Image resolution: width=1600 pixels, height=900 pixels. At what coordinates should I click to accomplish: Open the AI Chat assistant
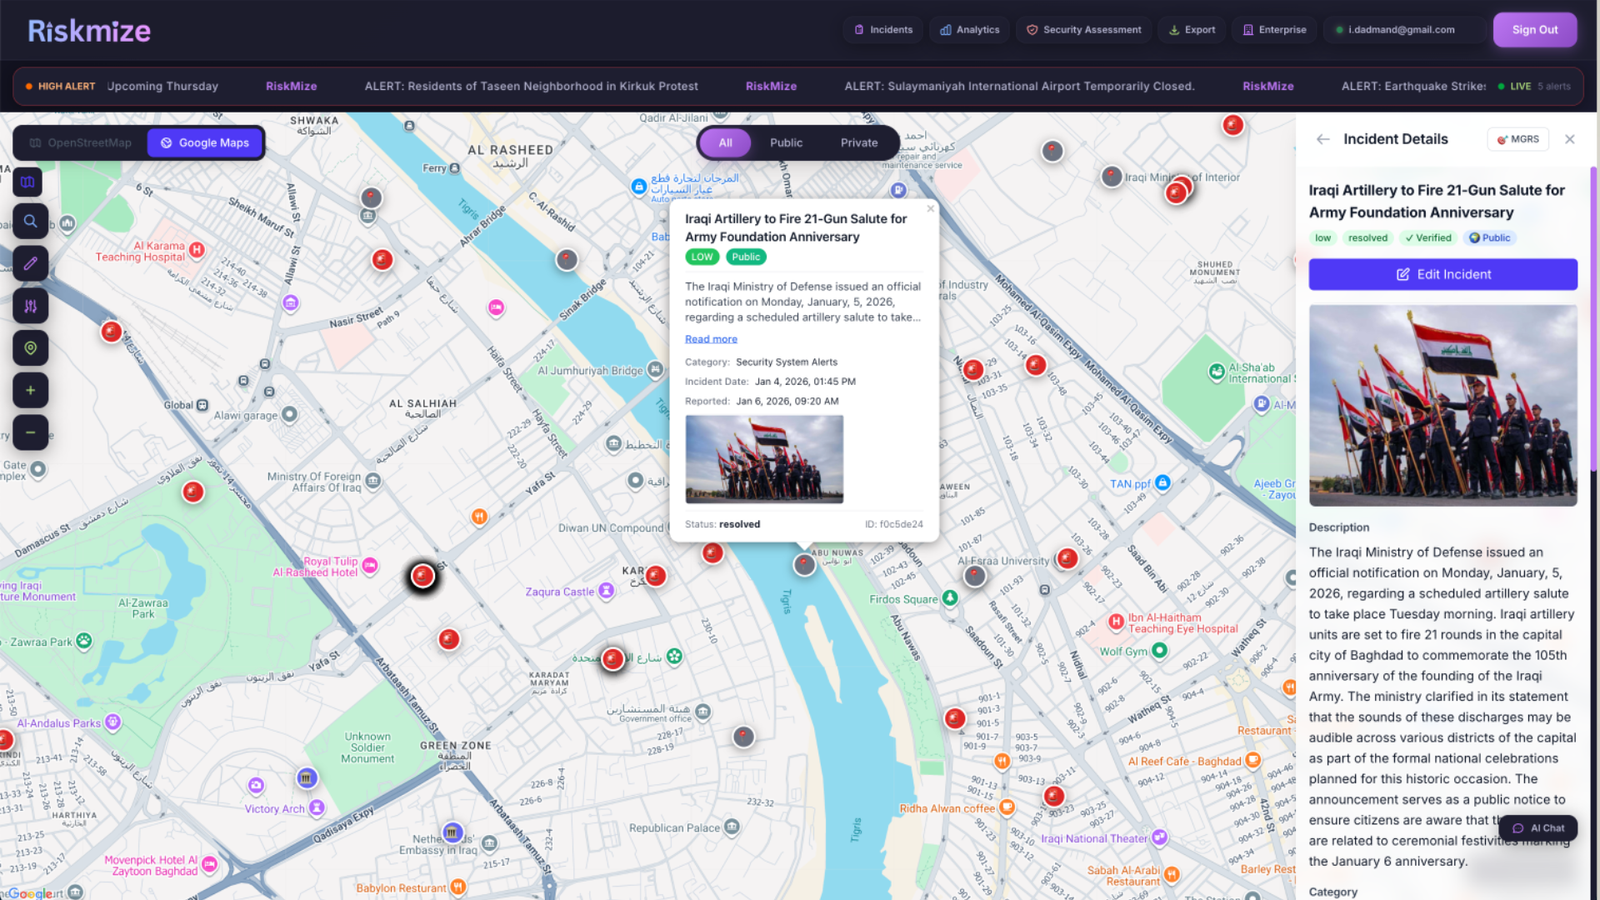click(1538, 828)
